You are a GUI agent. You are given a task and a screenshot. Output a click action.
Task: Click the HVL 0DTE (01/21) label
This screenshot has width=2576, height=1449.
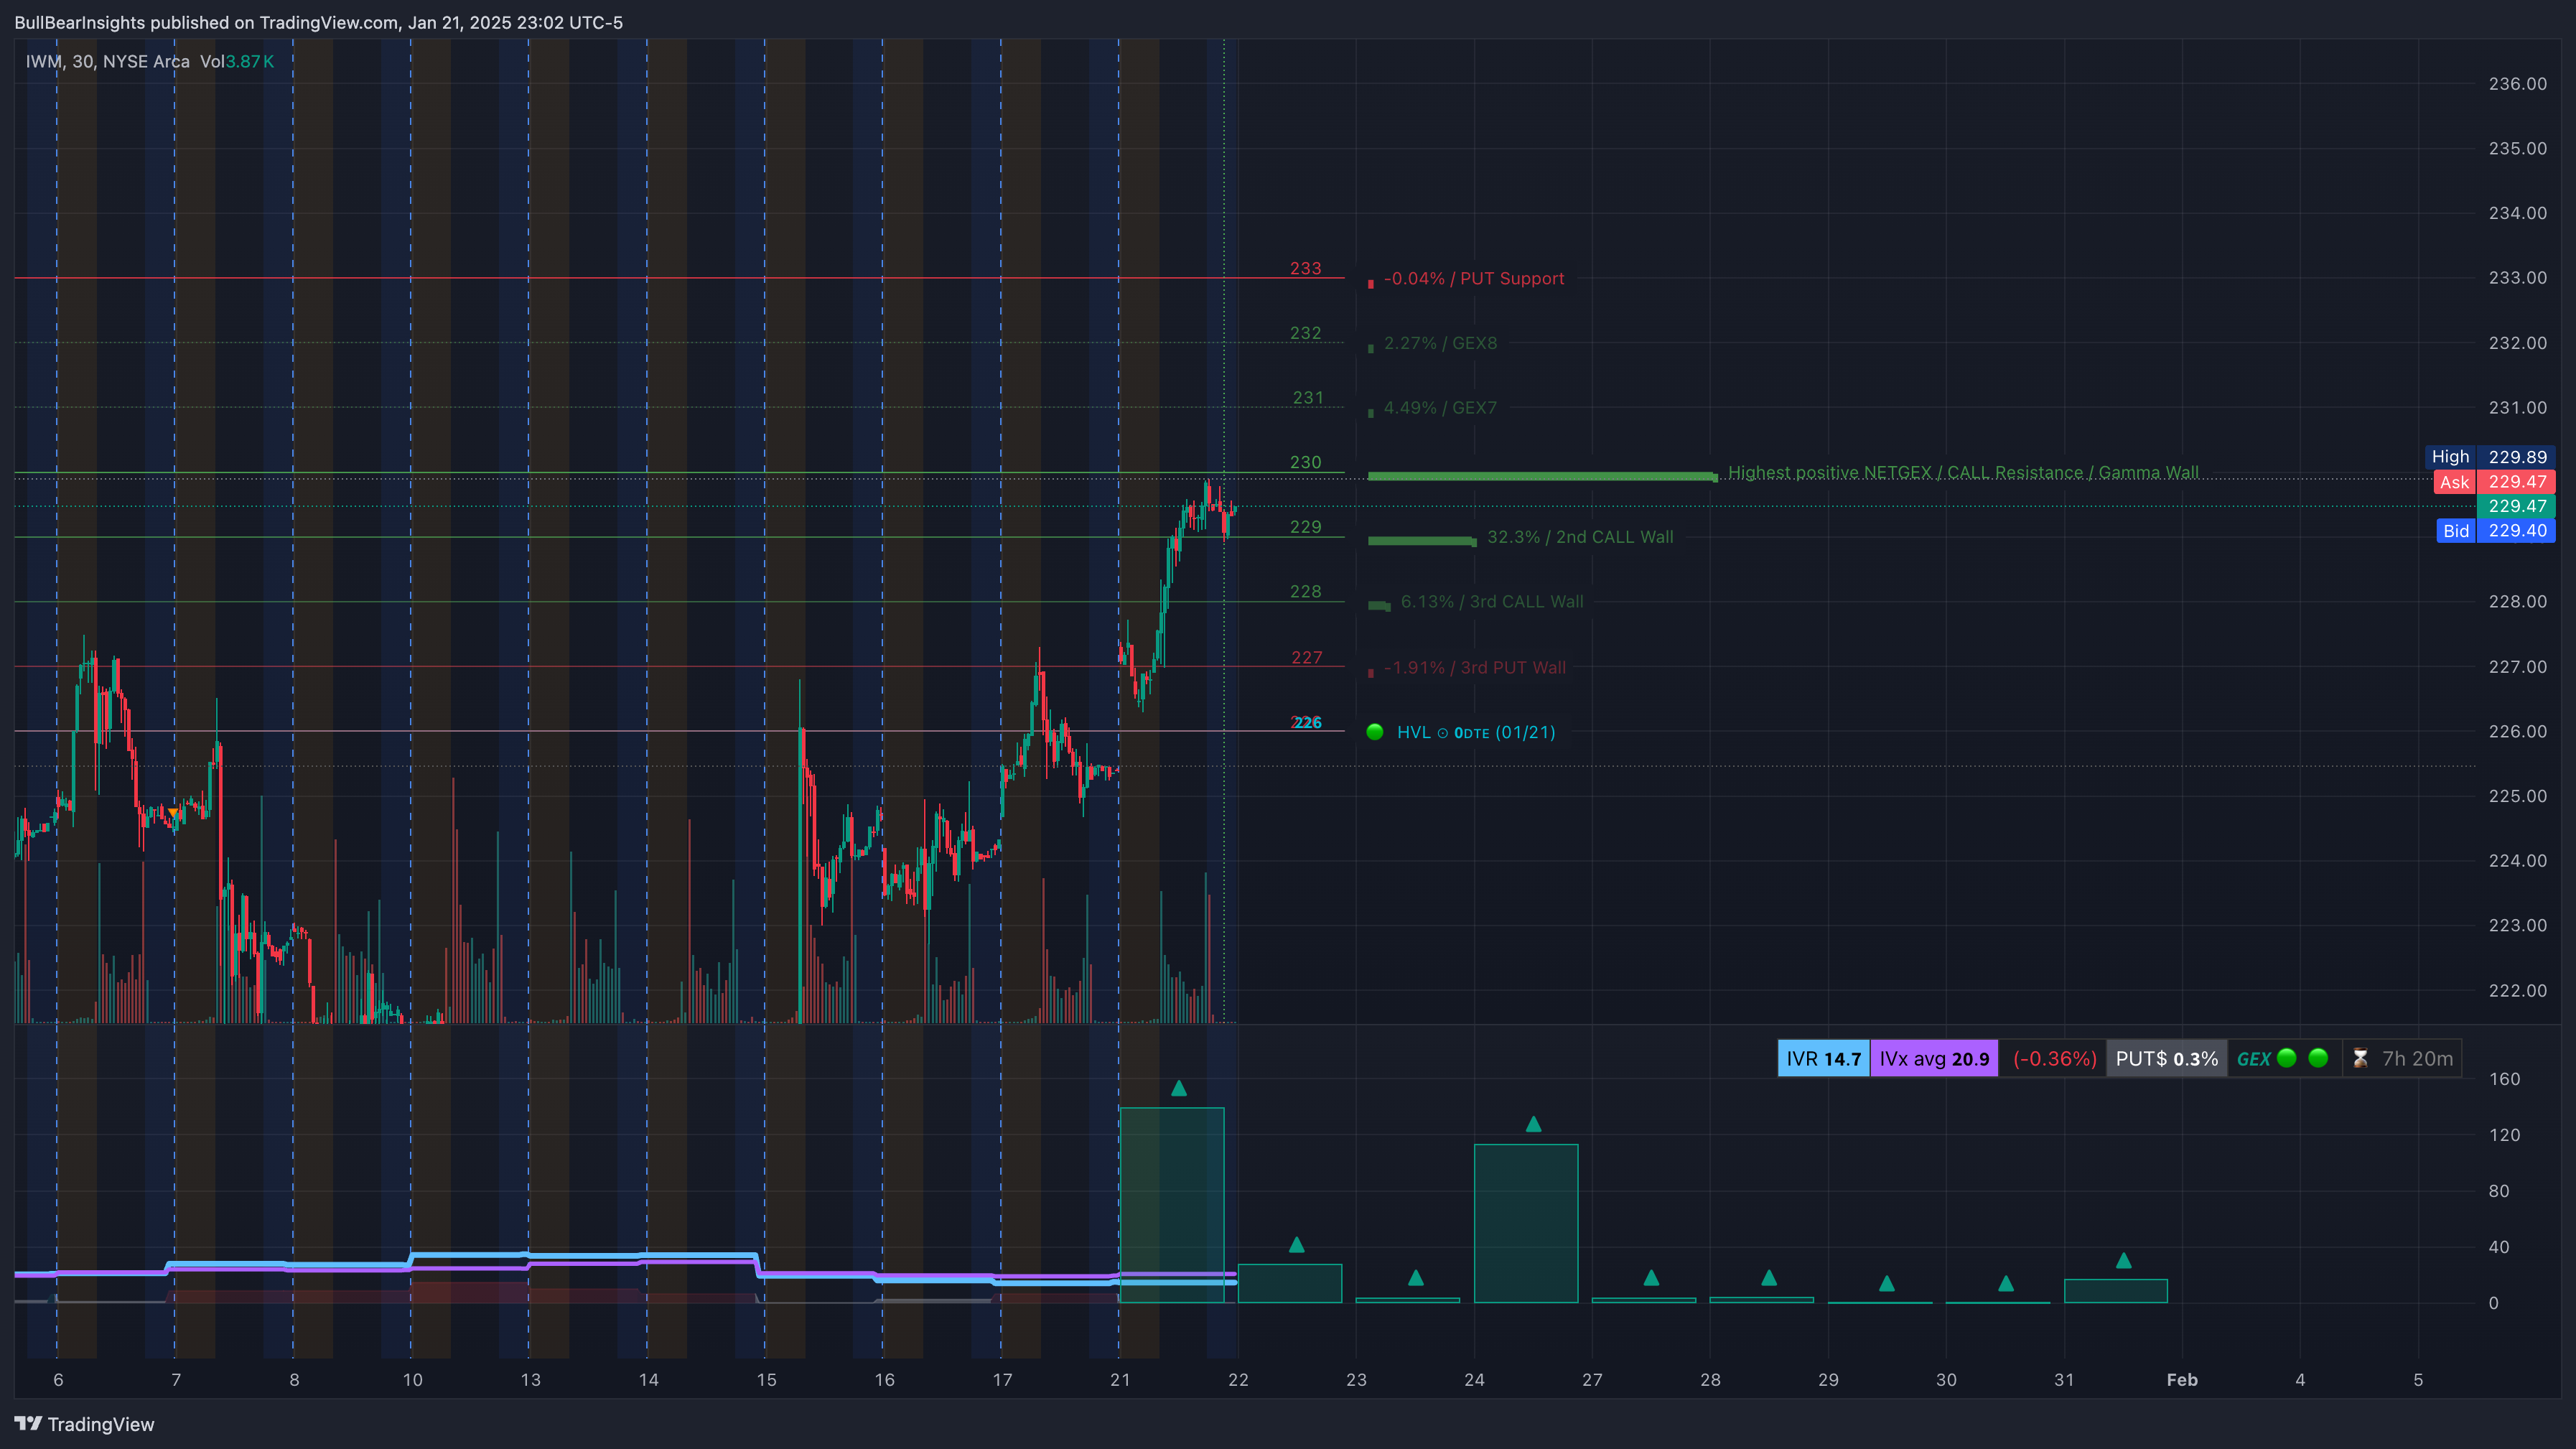[x=1476, y=732]
